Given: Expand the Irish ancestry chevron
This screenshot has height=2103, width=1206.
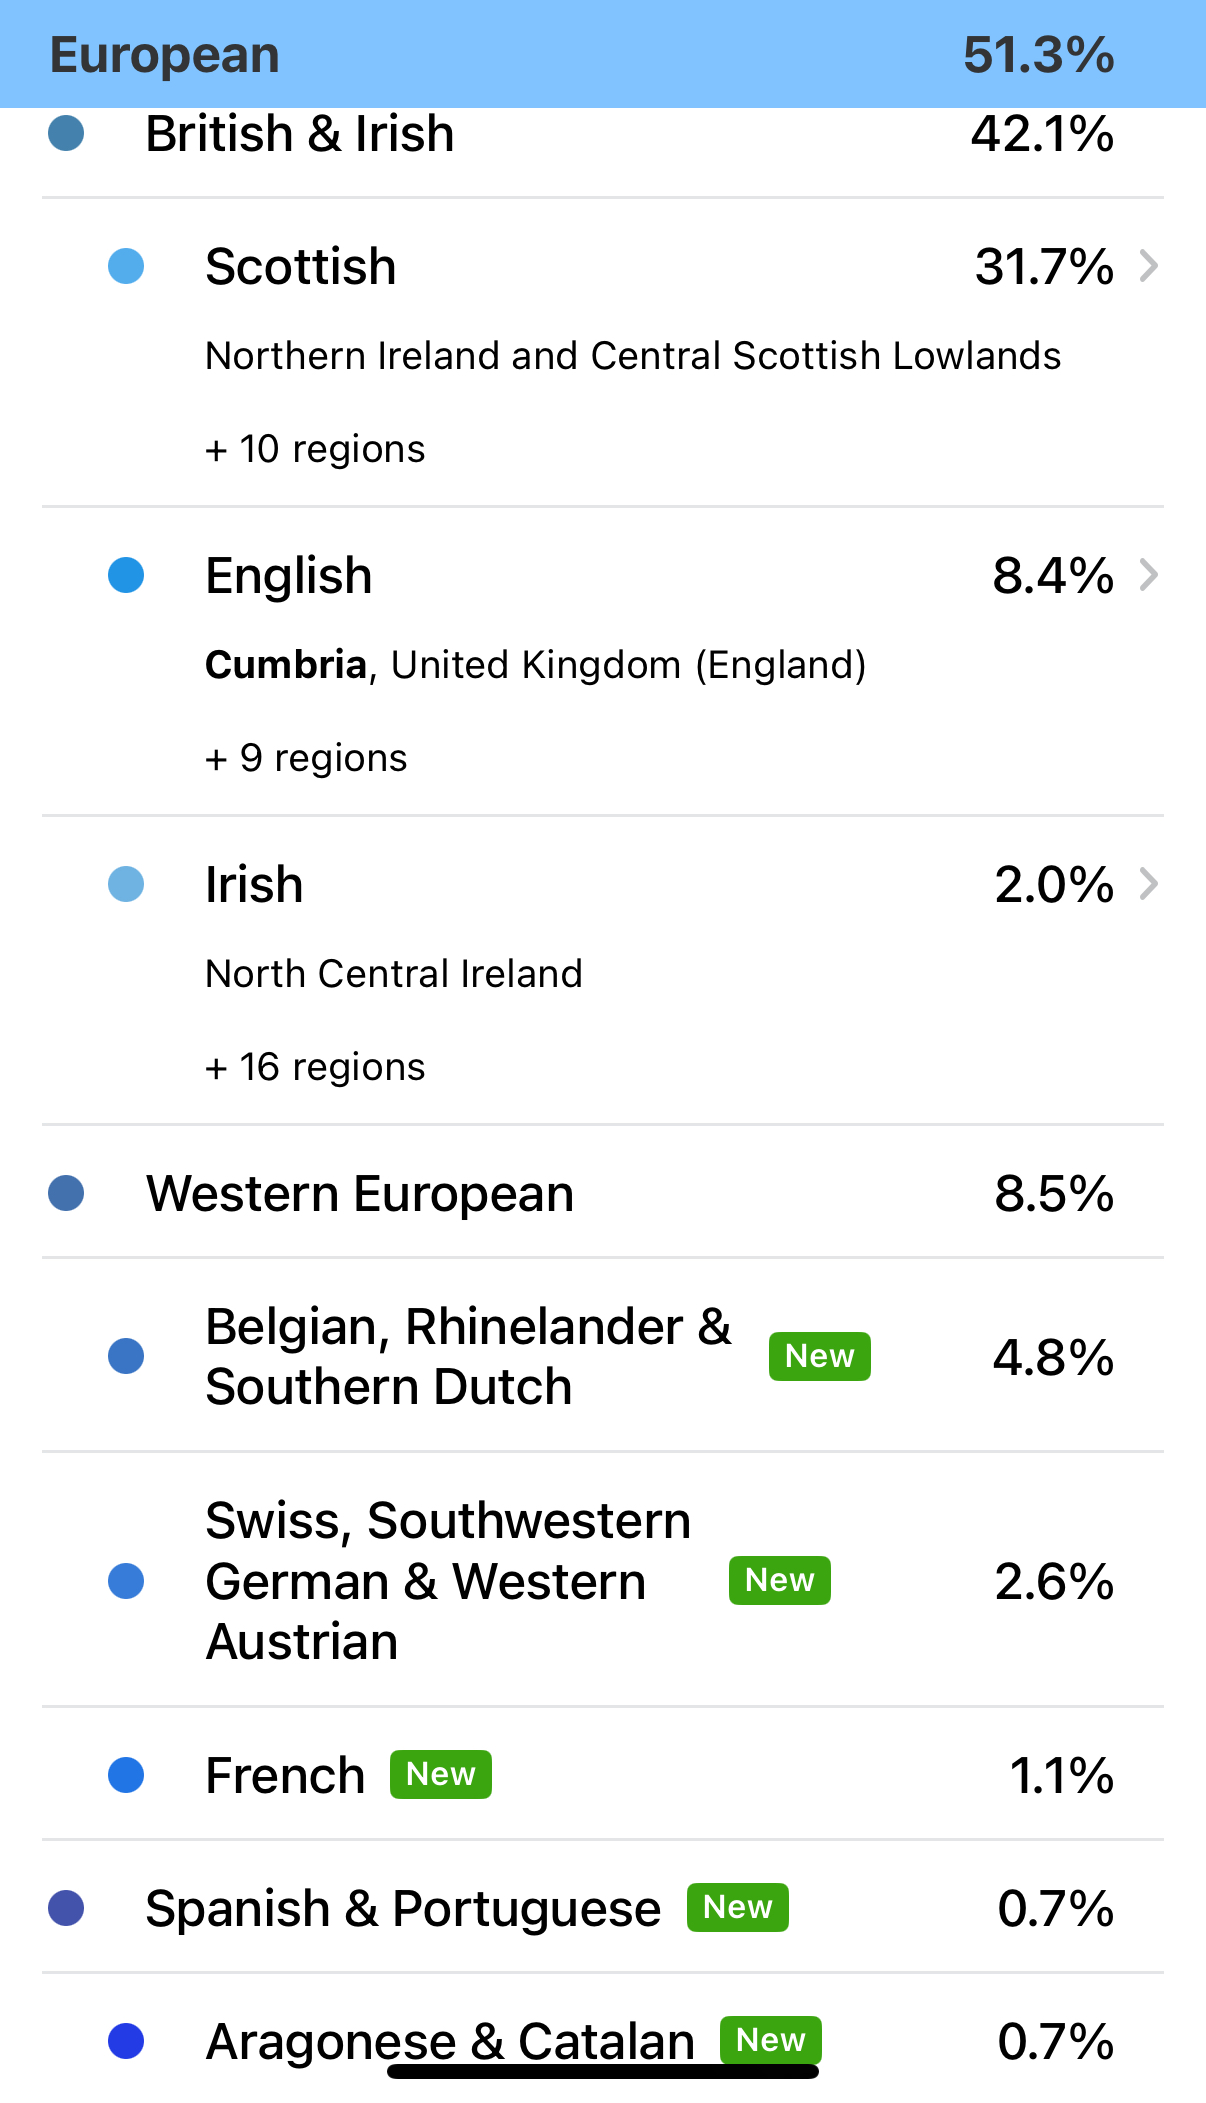Looking at the screenshot, I should pos(1149,884).
